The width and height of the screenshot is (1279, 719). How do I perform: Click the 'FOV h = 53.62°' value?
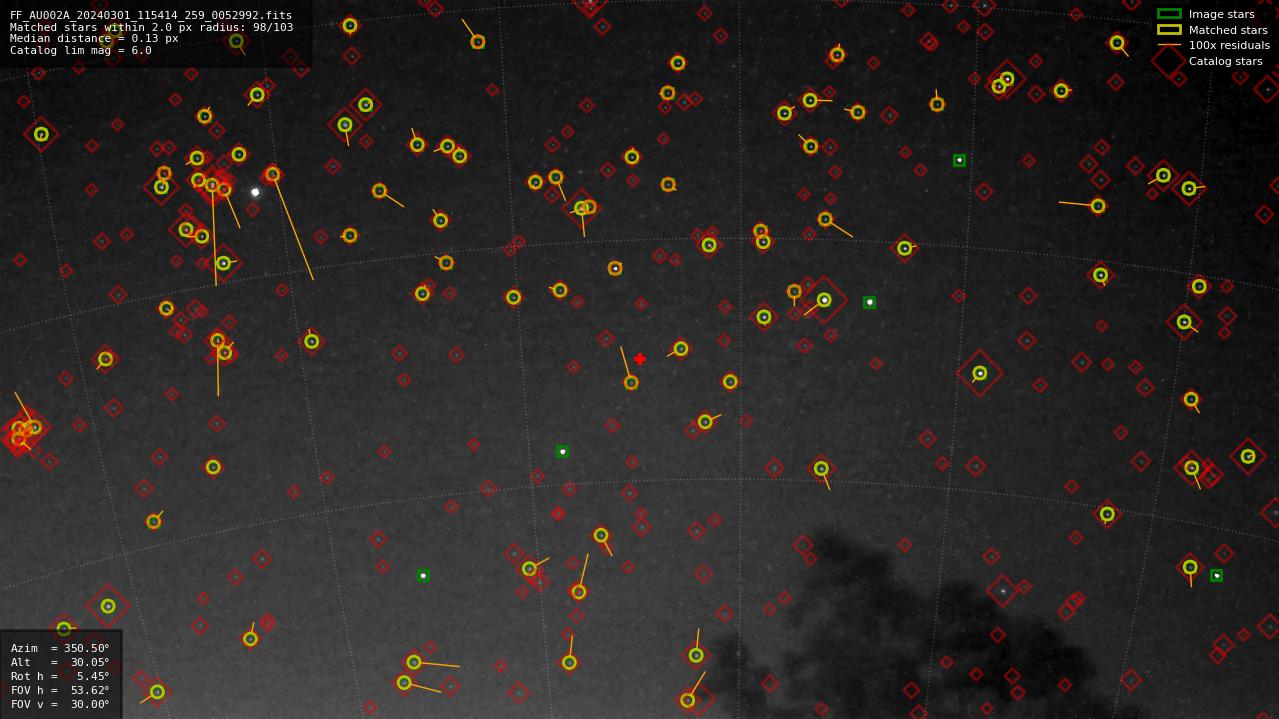pyautogui.click(x=60, y=690)
